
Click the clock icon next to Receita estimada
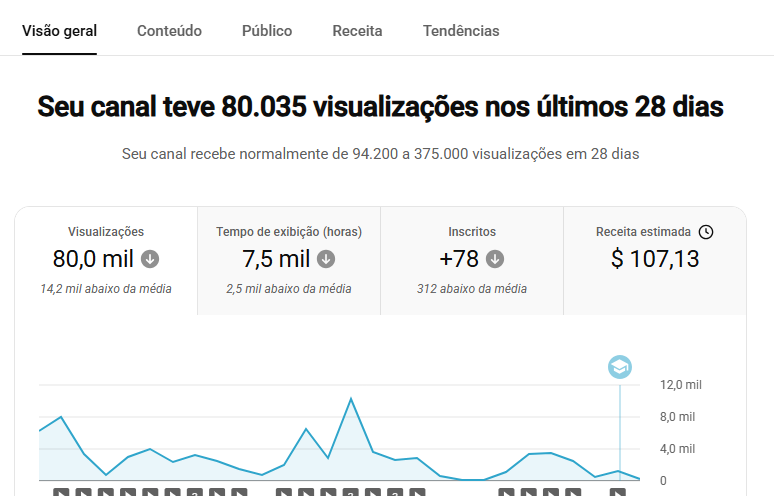pos(706,232)
